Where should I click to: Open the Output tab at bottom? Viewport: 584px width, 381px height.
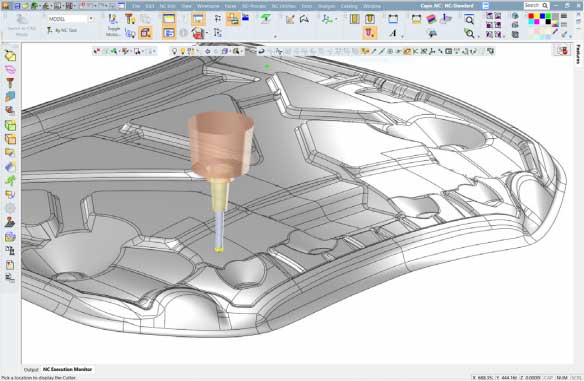coord(31,369)
